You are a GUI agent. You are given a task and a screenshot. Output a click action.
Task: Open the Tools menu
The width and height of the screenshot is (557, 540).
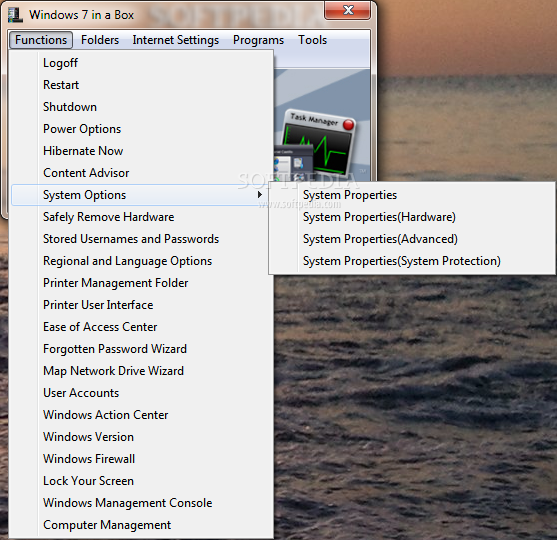click(312, 40)
